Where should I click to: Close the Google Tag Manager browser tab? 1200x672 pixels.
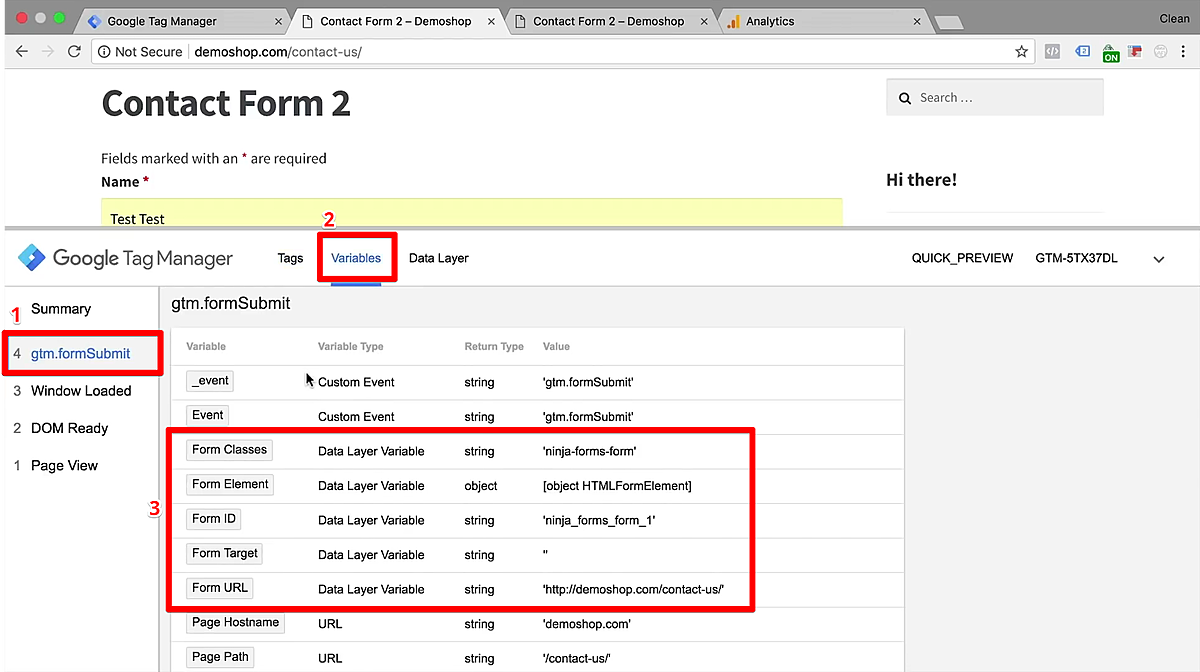click(277, 21)
